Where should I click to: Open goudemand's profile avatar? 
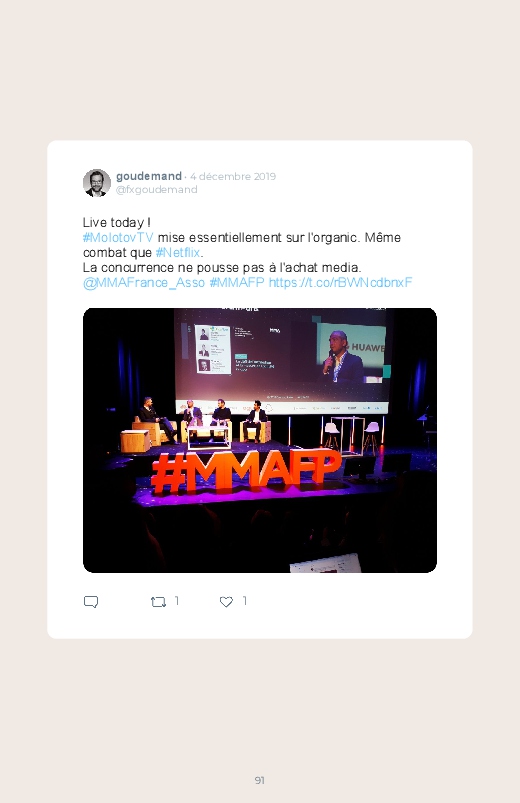tap(97, 183)
